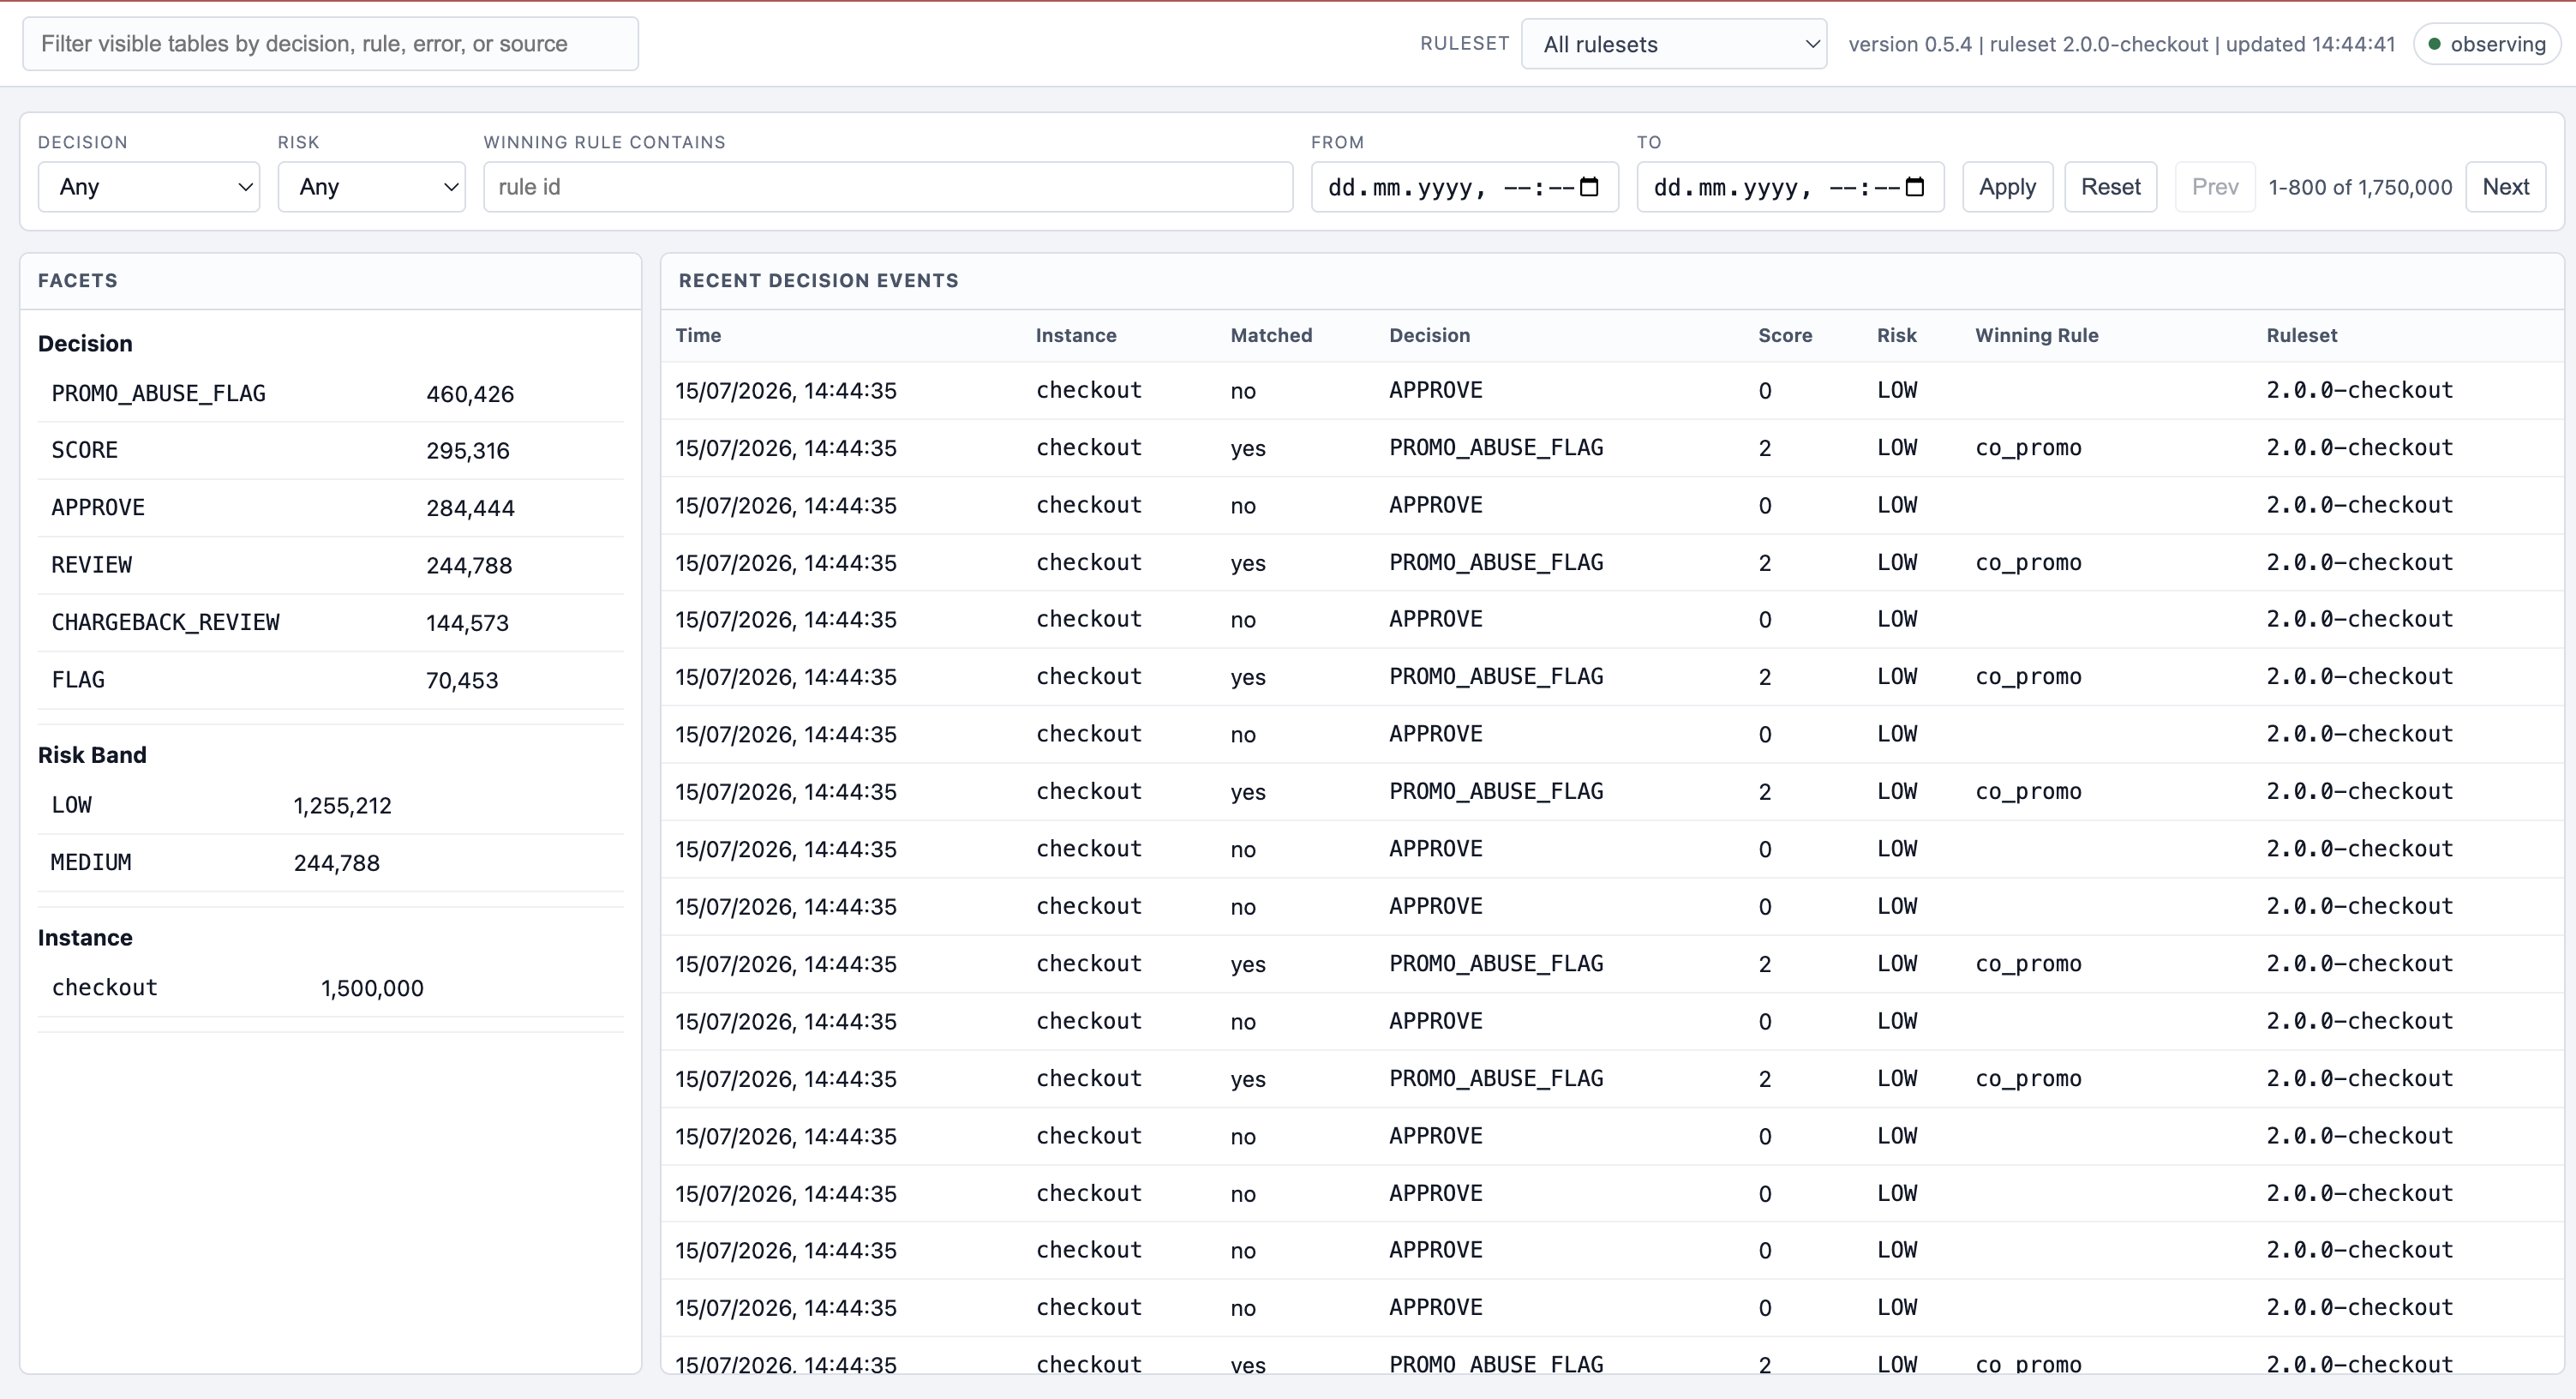2576x1399 pixels.
Task: Click the observing status badge
Action: coord(2486,44)
